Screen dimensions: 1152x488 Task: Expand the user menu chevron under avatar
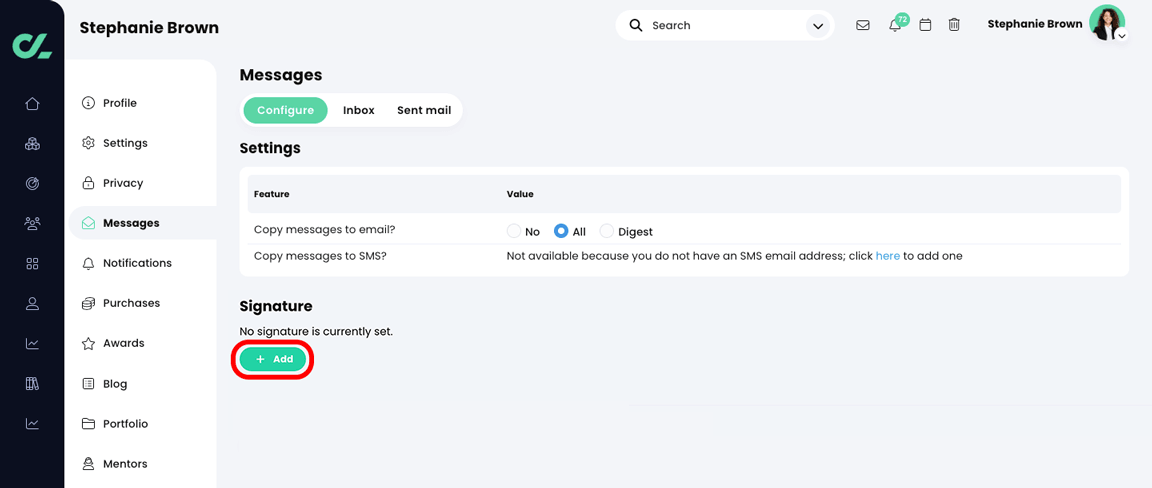(1122, 35)
